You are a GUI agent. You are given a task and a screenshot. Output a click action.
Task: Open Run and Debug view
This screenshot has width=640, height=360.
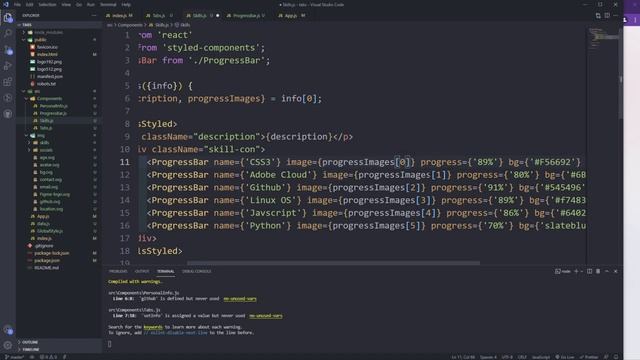[8, 66]
